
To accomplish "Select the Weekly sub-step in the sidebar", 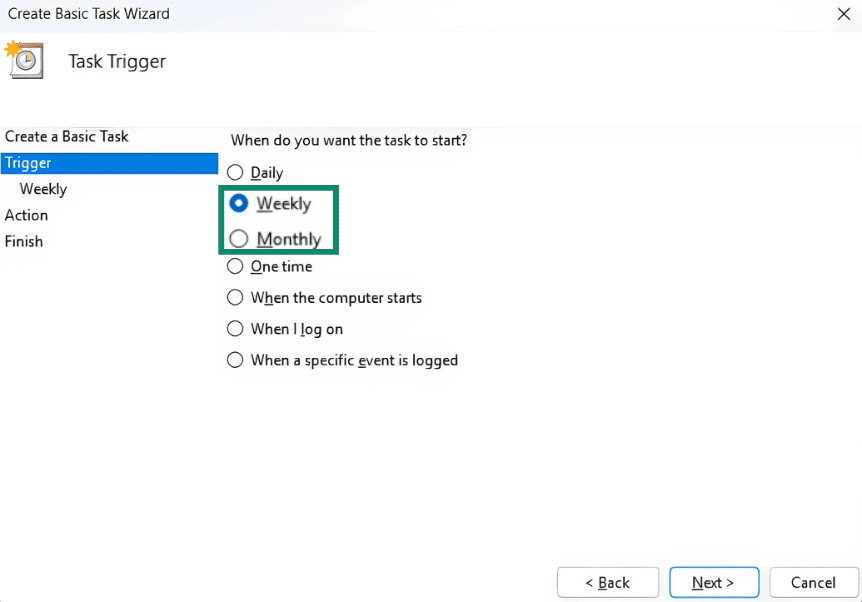I will pyautogui.click(x=43, y=188).
